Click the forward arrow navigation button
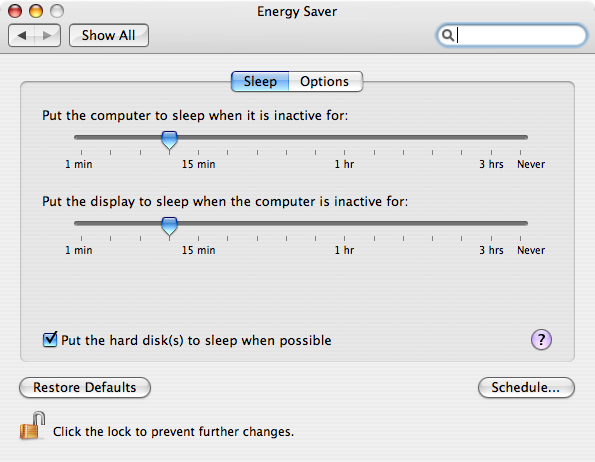Image resolution: width=595 pixels, height=462 pixels. point(47,36)
